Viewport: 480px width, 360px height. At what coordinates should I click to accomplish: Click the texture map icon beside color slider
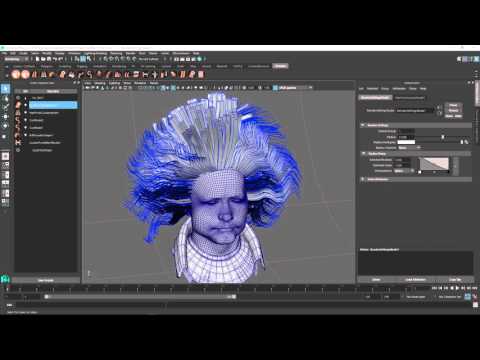coord(466,142)
